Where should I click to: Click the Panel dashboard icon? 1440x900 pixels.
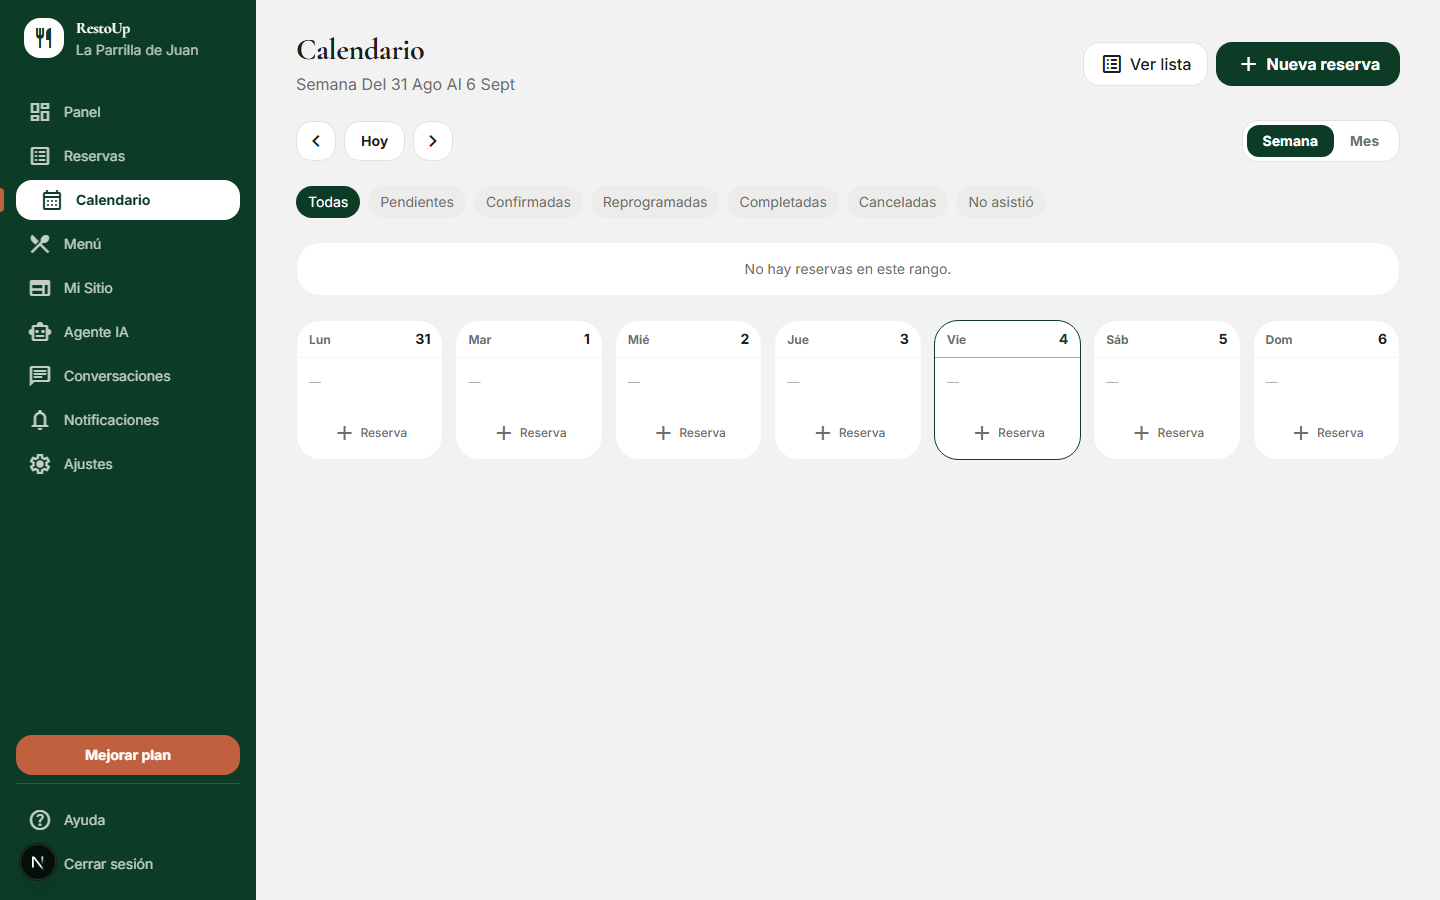40,112
